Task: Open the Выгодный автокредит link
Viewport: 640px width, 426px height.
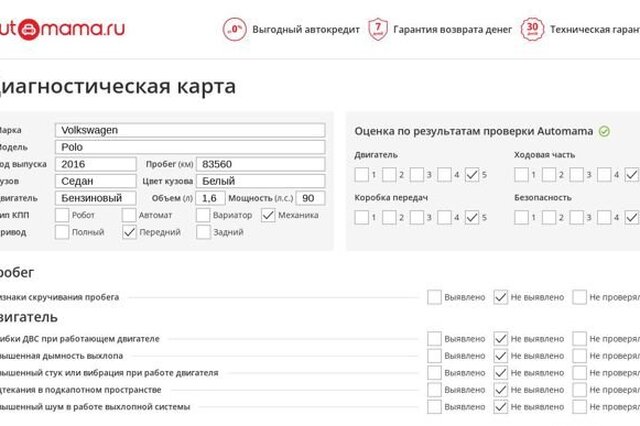Action: [x=306, y=30]
